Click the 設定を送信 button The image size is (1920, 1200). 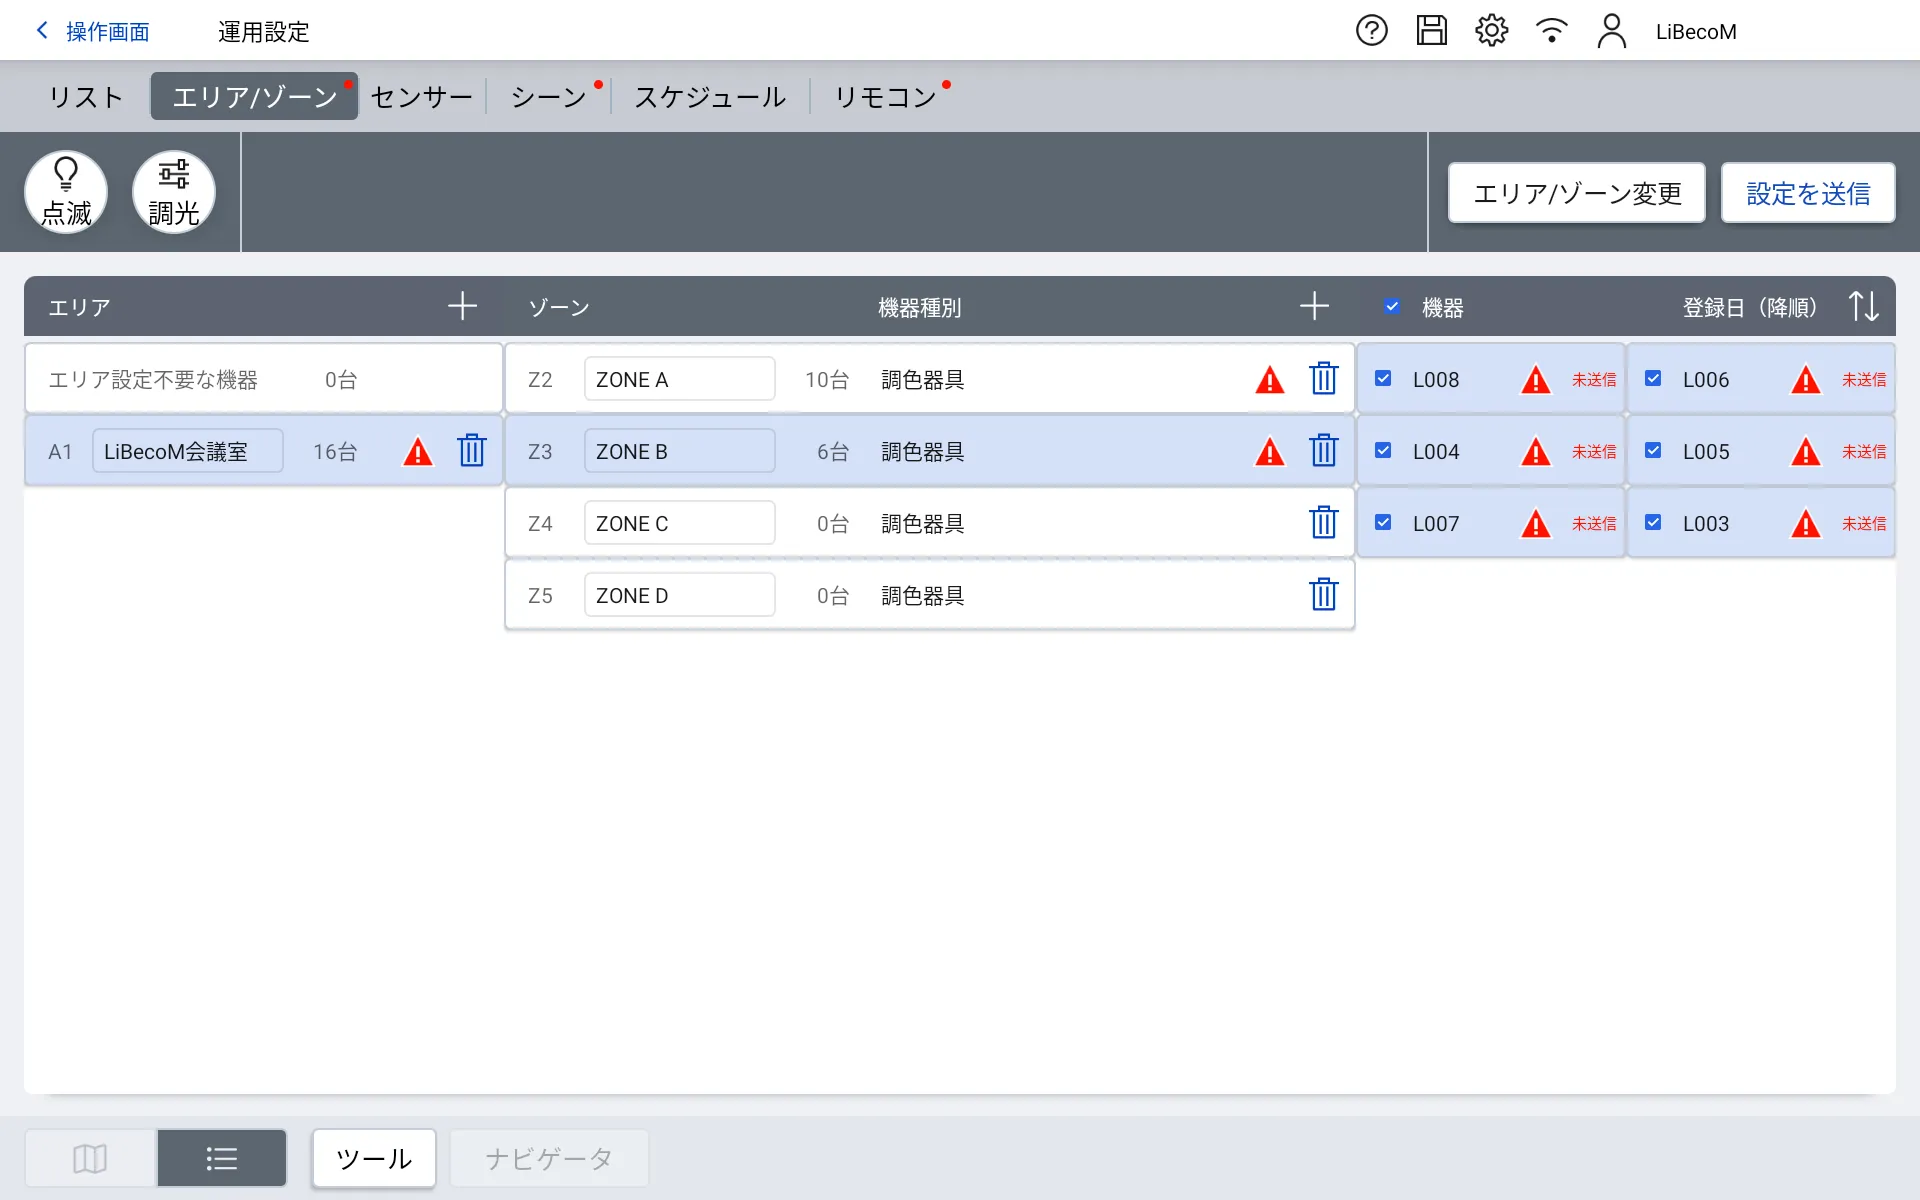click(1807, 193)
